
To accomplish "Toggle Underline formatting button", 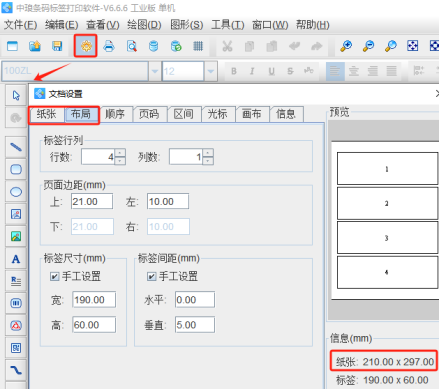I will pos(272,71).
